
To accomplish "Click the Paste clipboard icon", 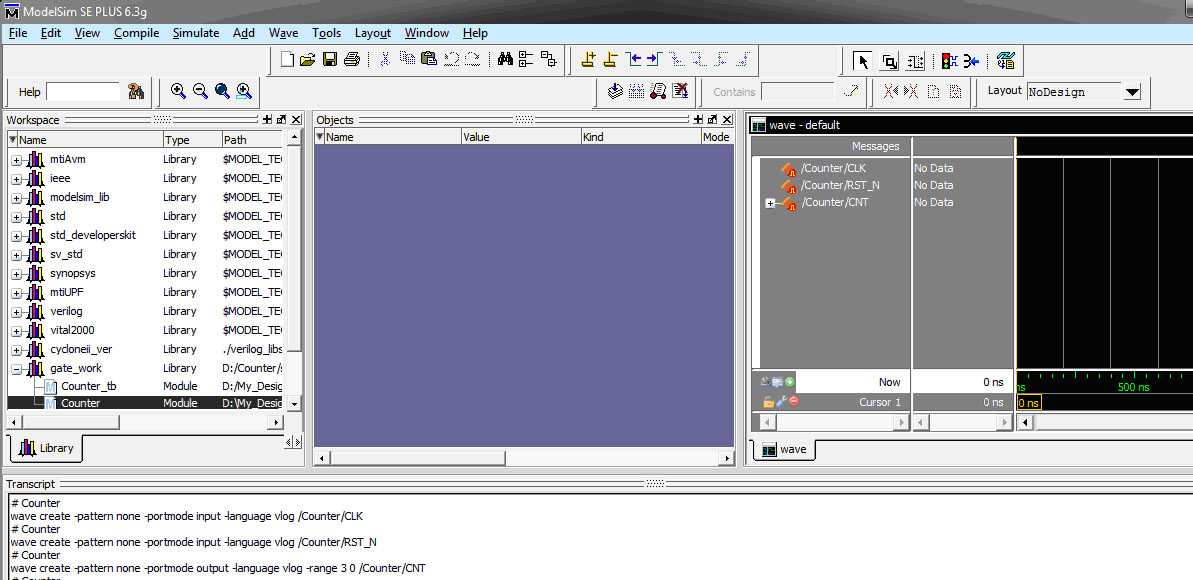I will (428, 59).
